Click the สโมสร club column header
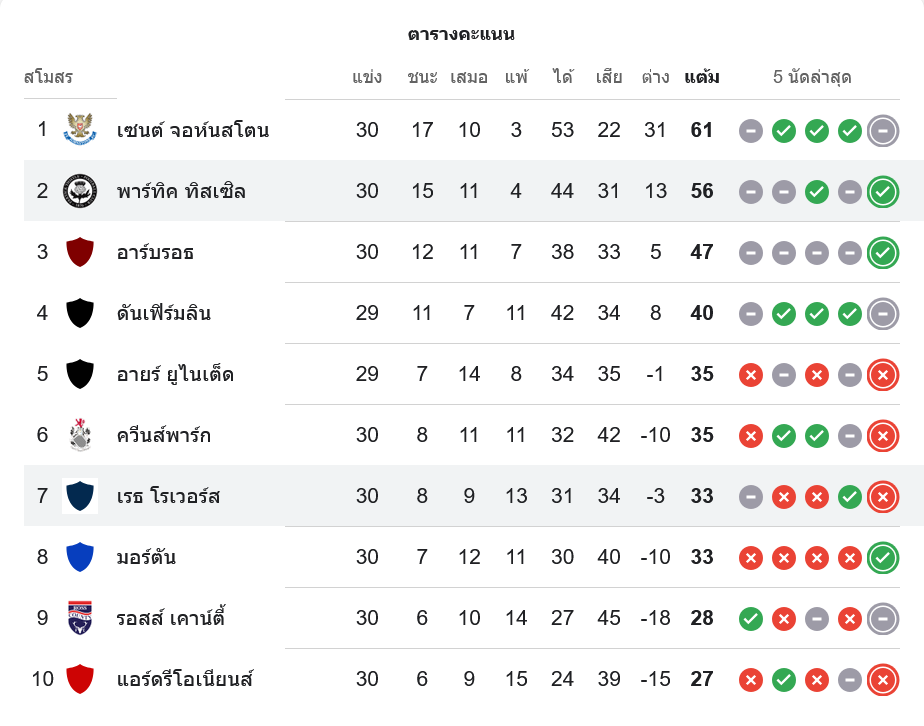Image resolution: width=924 pixels, height=726 pixels. 48,77
